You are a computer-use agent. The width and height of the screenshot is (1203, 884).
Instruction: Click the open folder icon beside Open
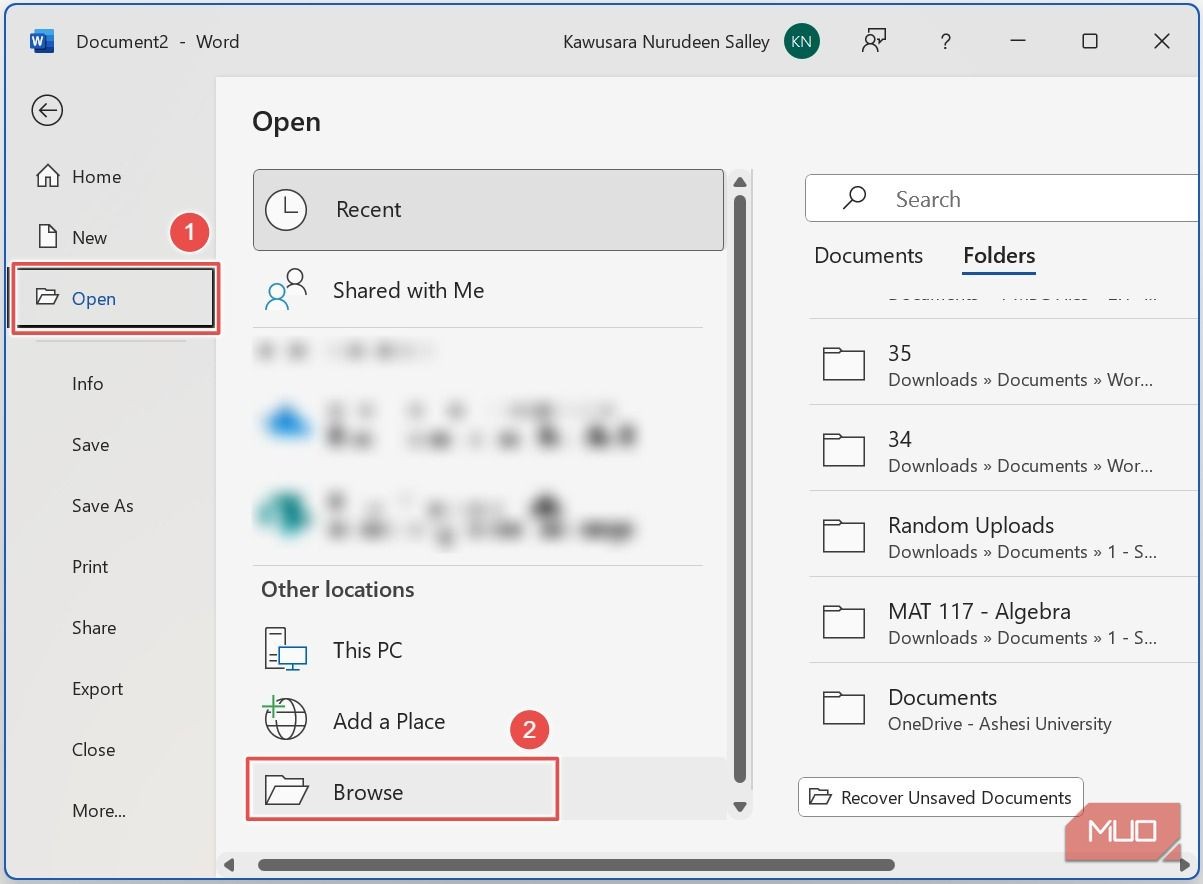click(47, 298)
